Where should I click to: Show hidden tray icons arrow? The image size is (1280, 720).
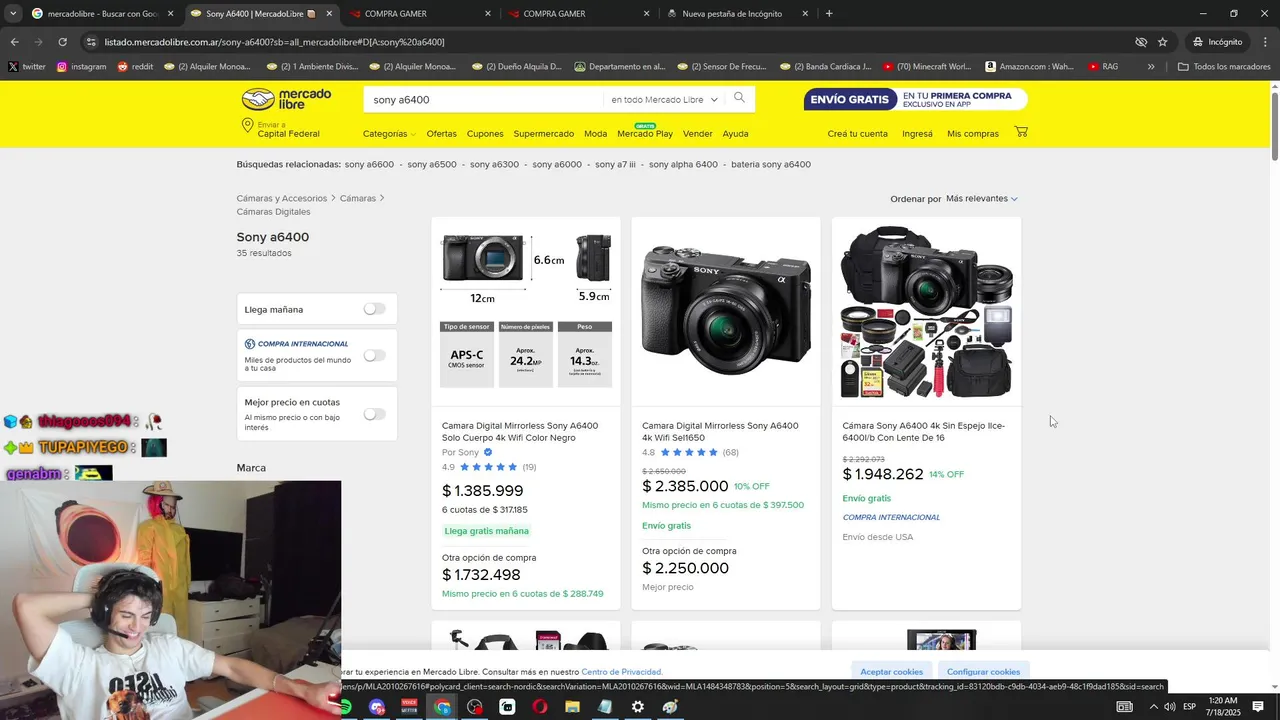tap(1152, 707)
